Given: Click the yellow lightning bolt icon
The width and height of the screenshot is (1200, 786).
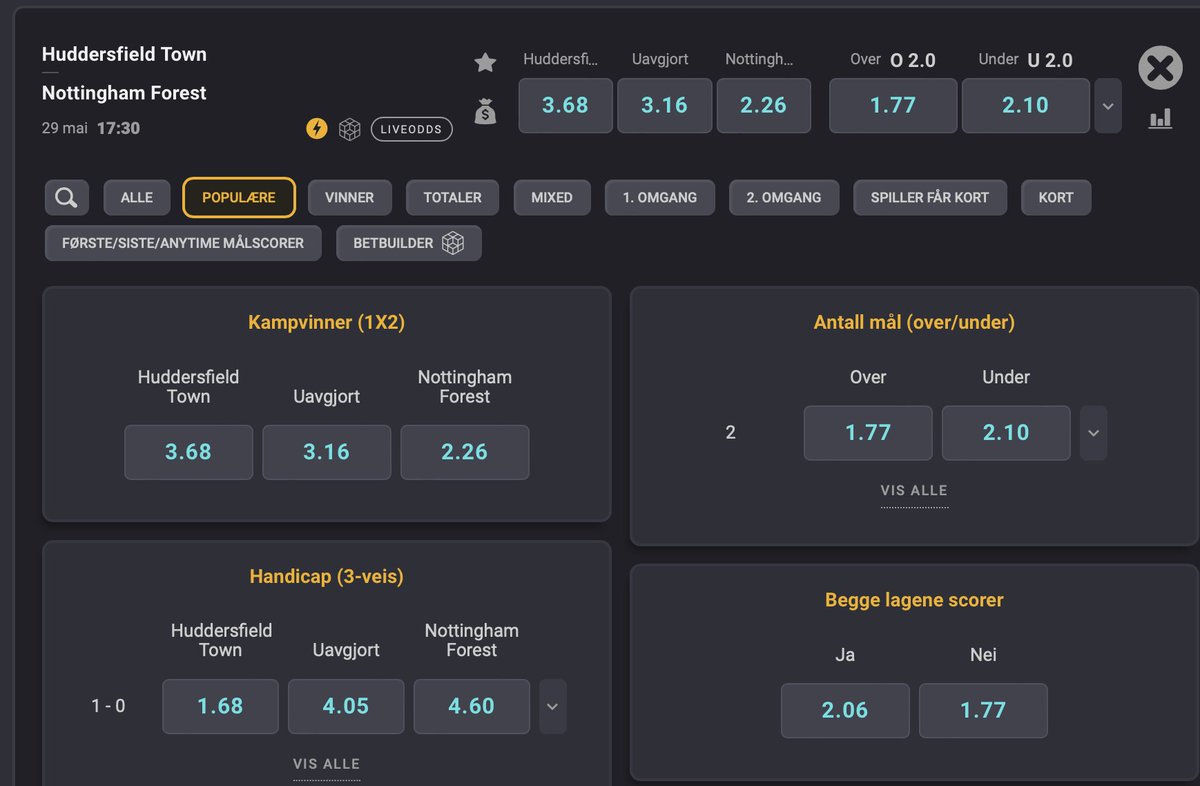Looking at the screenshot, I should tap(316, 129).
